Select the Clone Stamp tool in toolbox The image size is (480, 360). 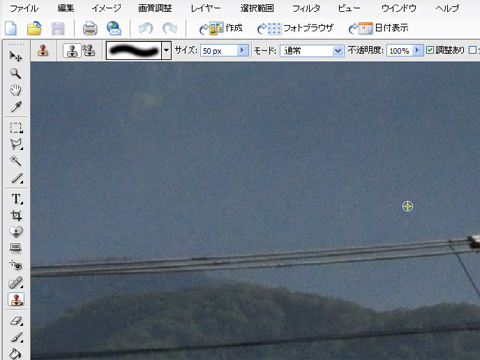16,299
